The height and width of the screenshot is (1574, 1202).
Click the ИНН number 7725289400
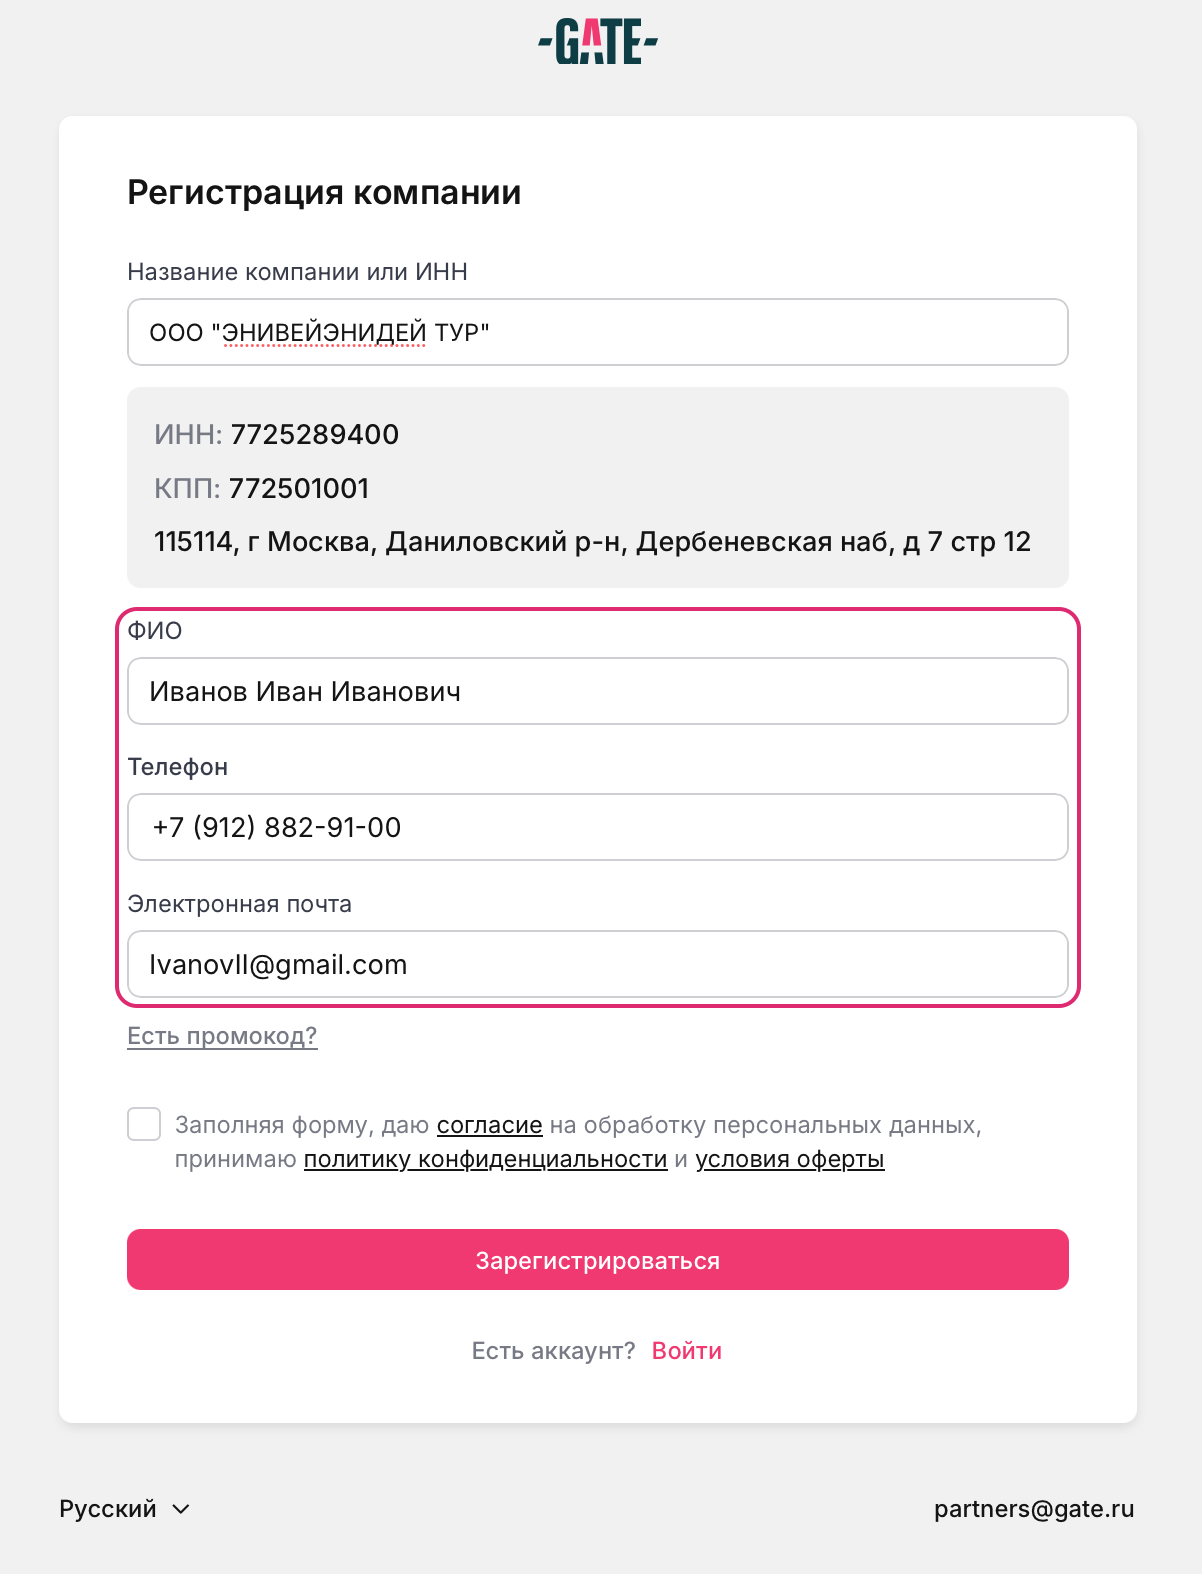pos(314,434)
